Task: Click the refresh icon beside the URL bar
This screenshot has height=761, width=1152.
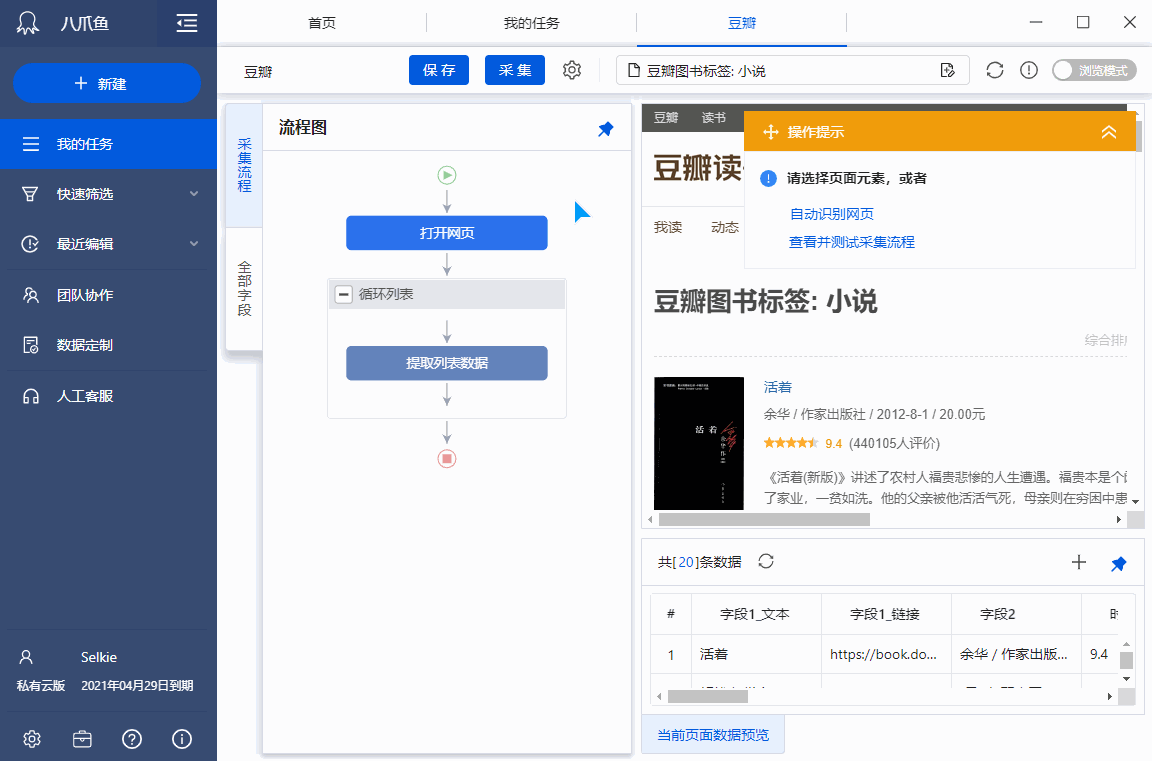Action: (994, 70)
